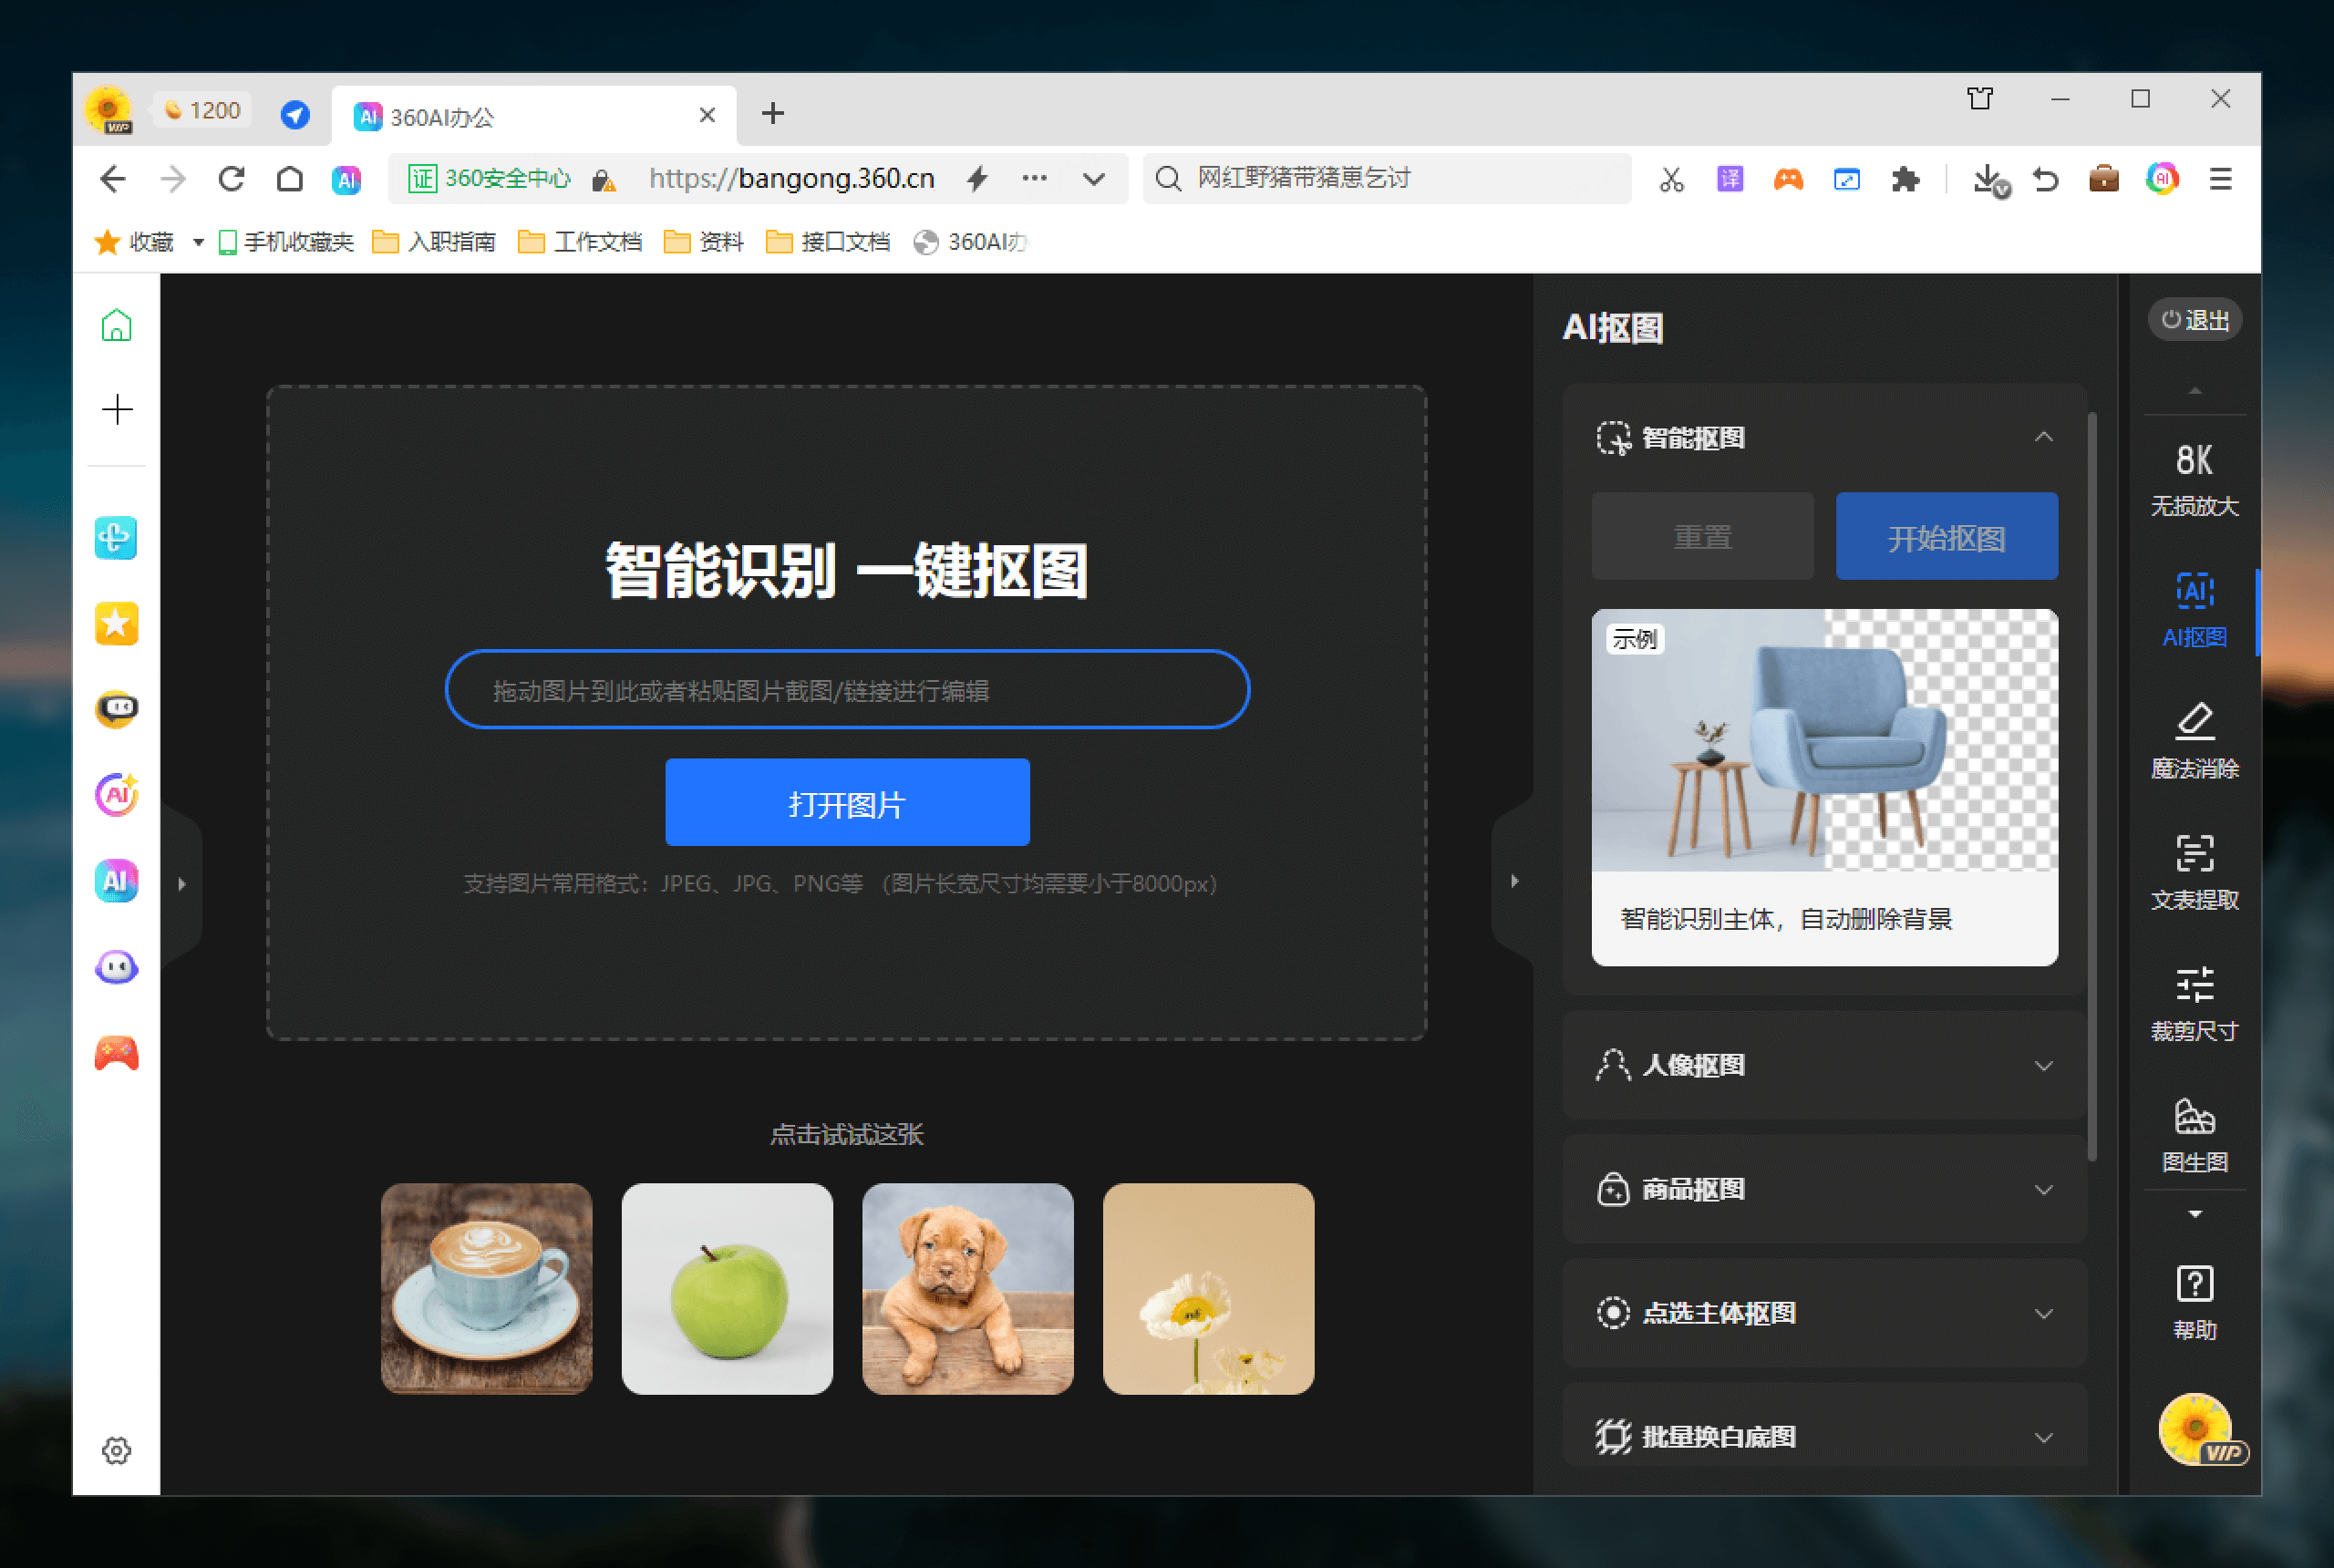
Task: Expand the 商品抠图 section
Action: click(x=2043, y=1189)
